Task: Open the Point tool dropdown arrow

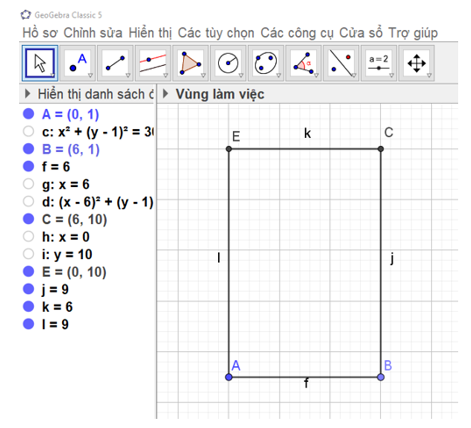Action: 90,76
